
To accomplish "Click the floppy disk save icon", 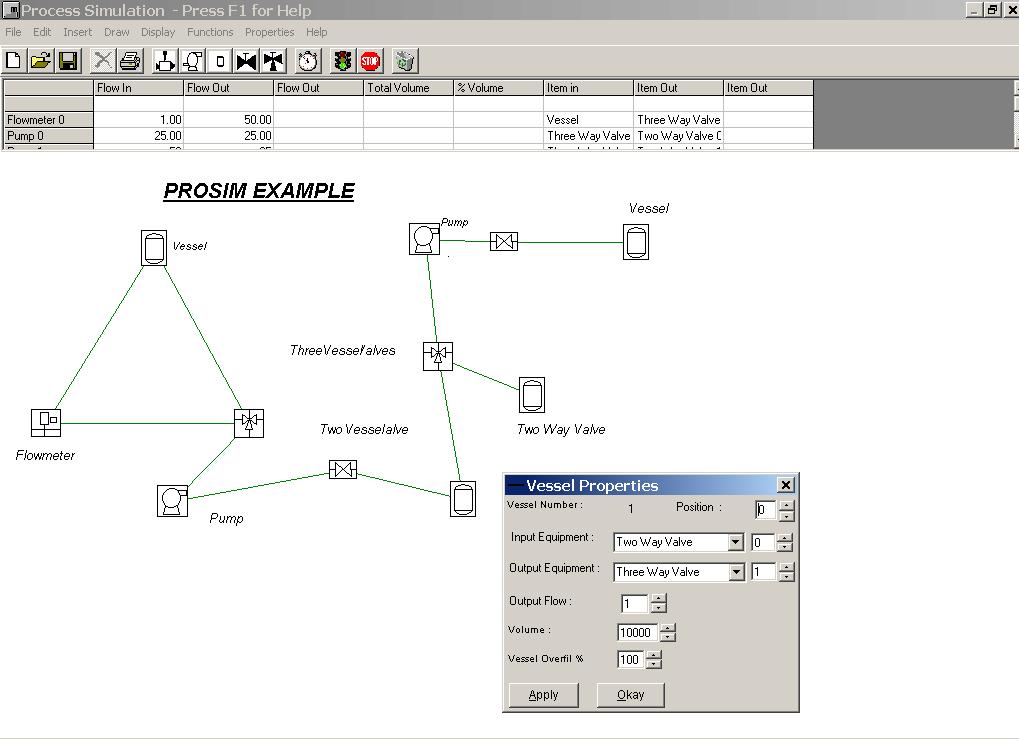I will (68, 61).
